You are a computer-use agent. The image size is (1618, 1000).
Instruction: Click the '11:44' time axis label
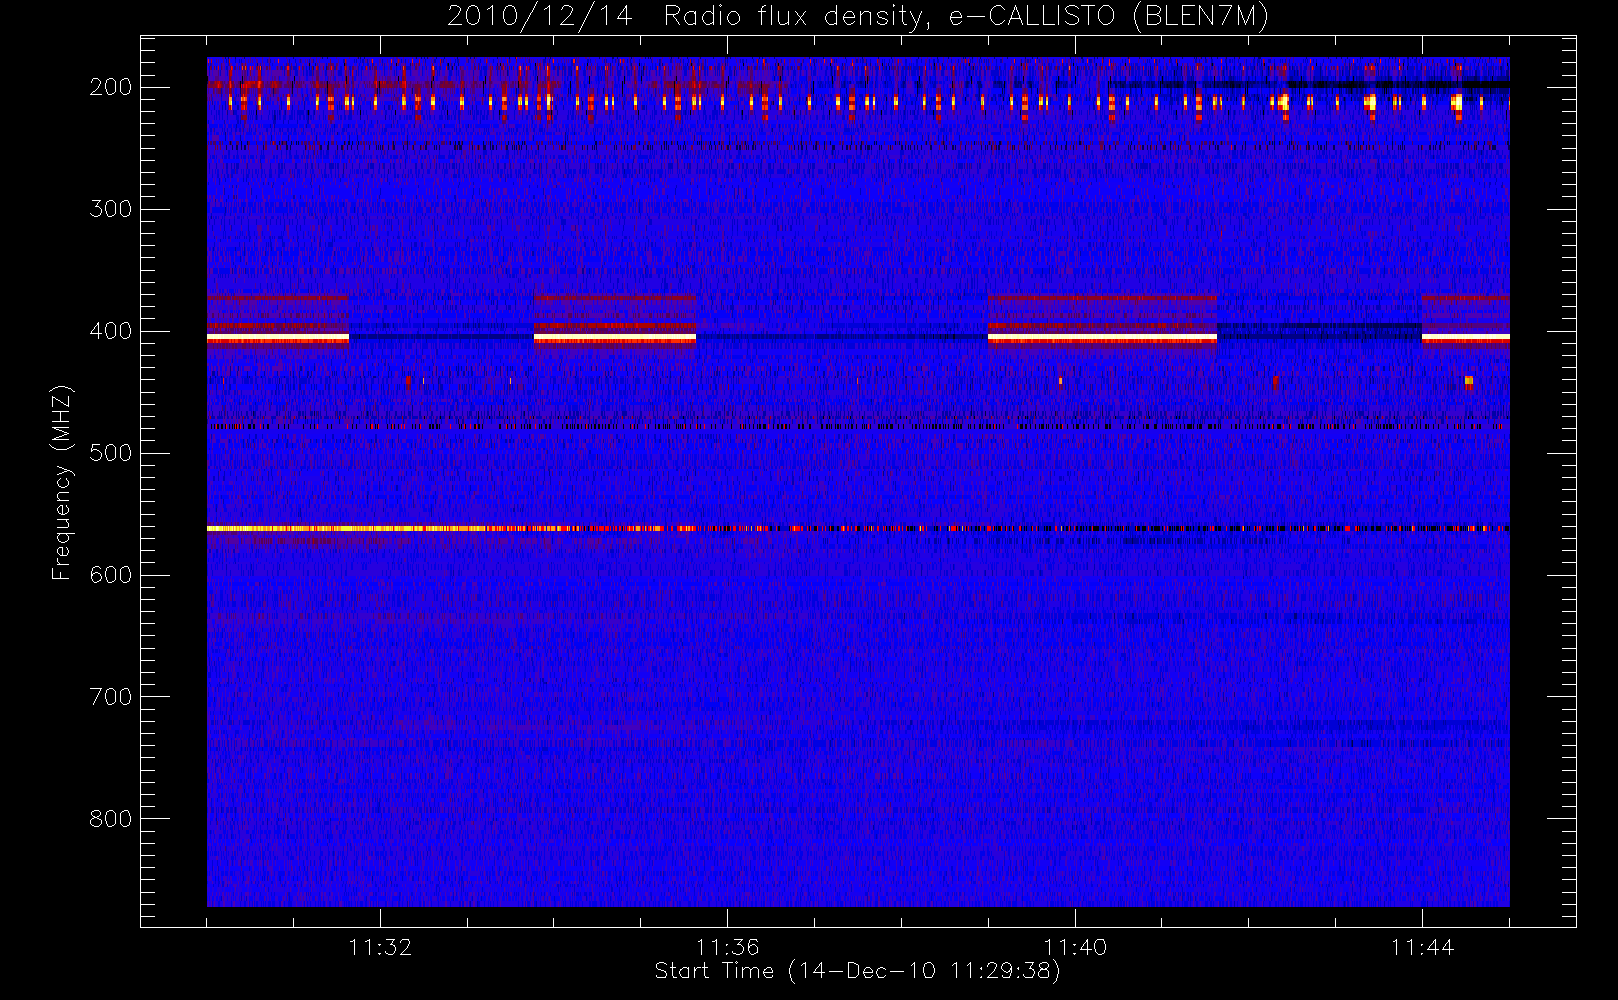pos(1422,947)
